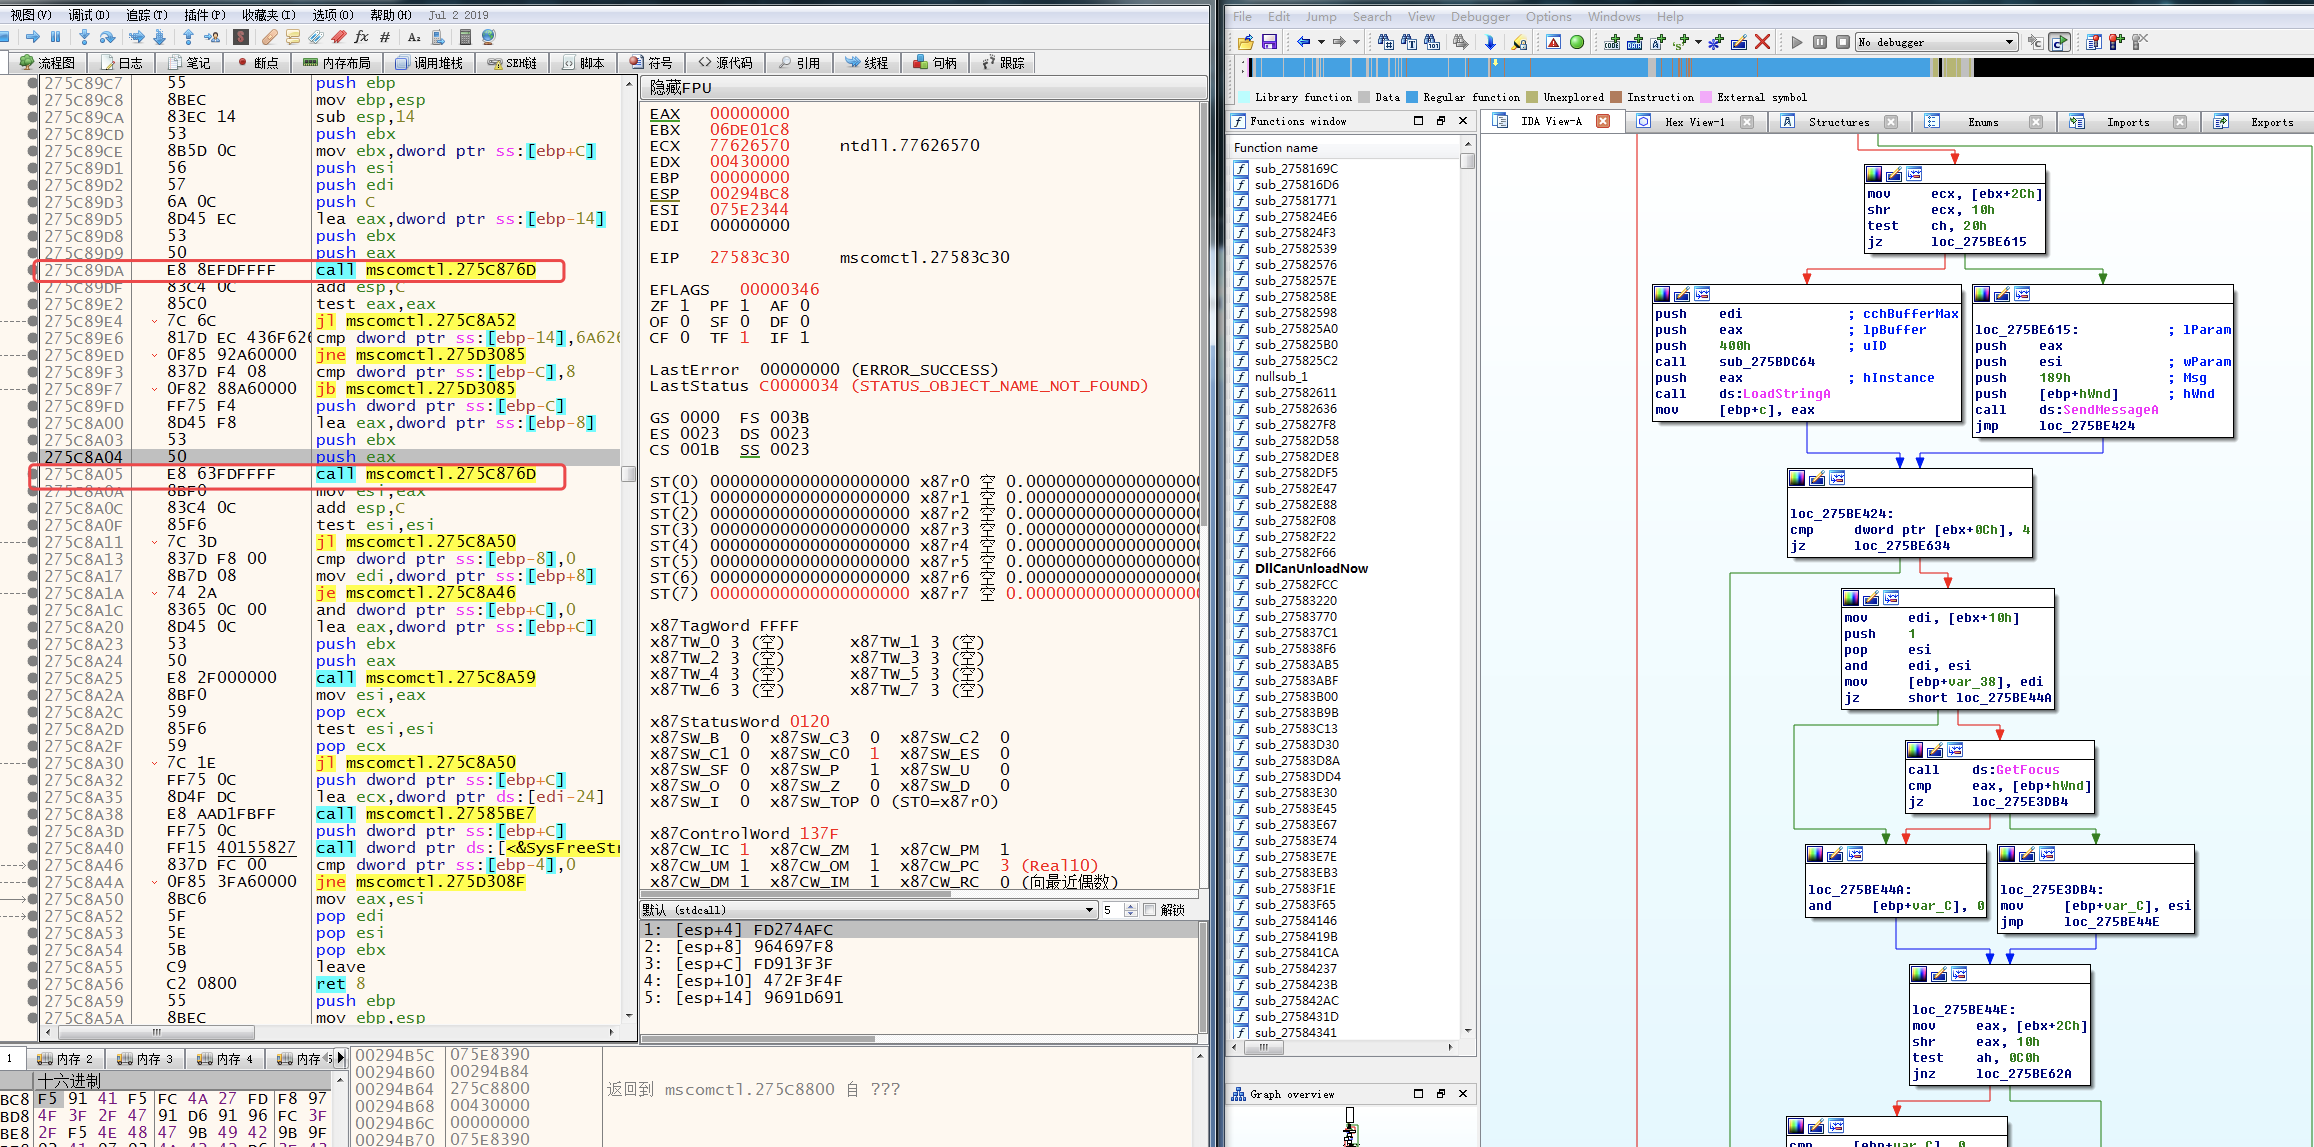Click the step over icon in x64dbg
This screenshot has height=1147, width=2314.
click(x=107, y=37)
